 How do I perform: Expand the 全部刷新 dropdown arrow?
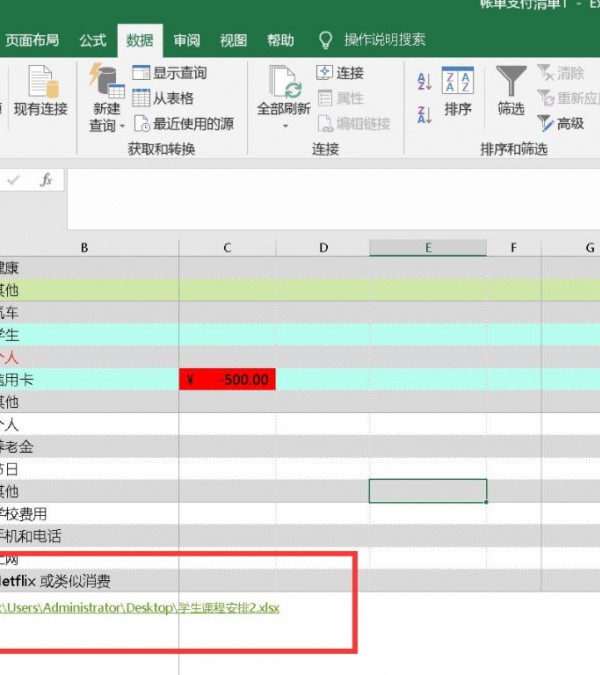285,126
